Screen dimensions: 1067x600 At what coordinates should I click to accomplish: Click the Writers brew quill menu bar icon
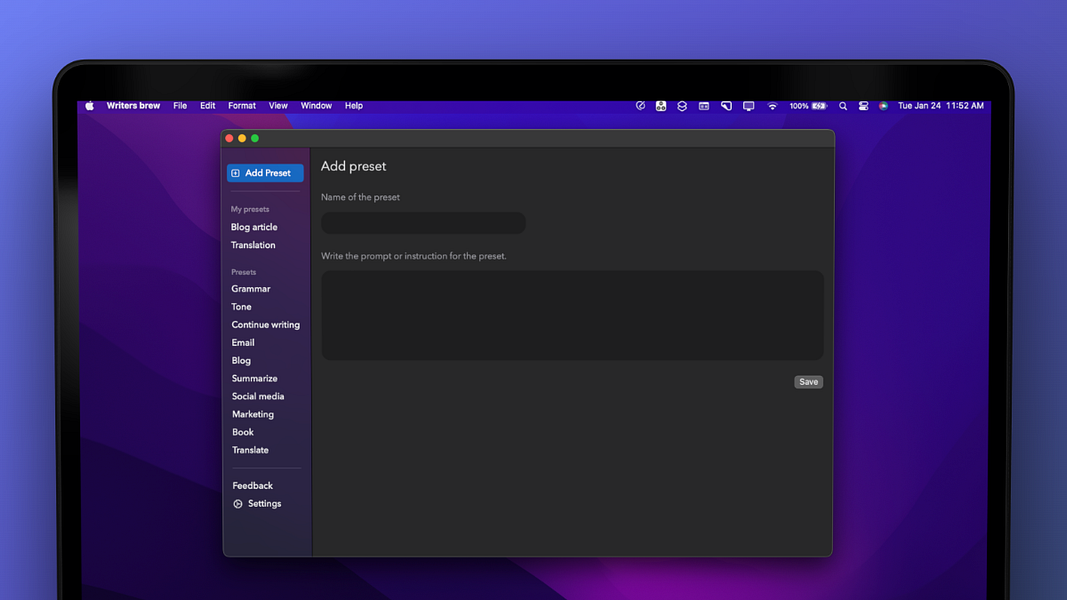click(640, 105)
